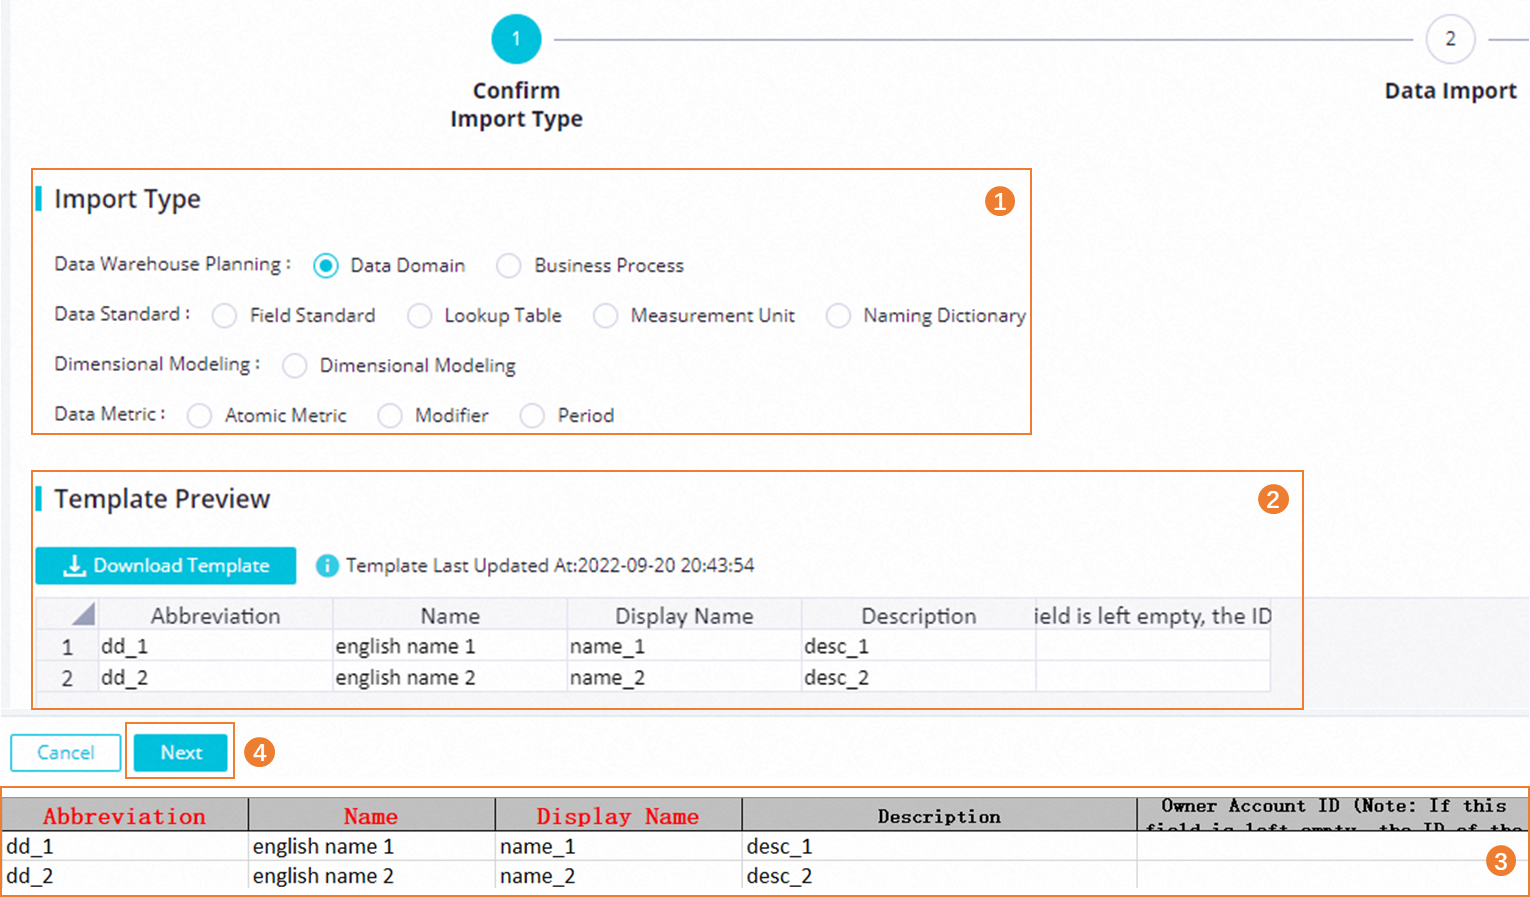Select the Atomic Metric radio button
The image size is (1530, 897).
[x=200, y=415]
